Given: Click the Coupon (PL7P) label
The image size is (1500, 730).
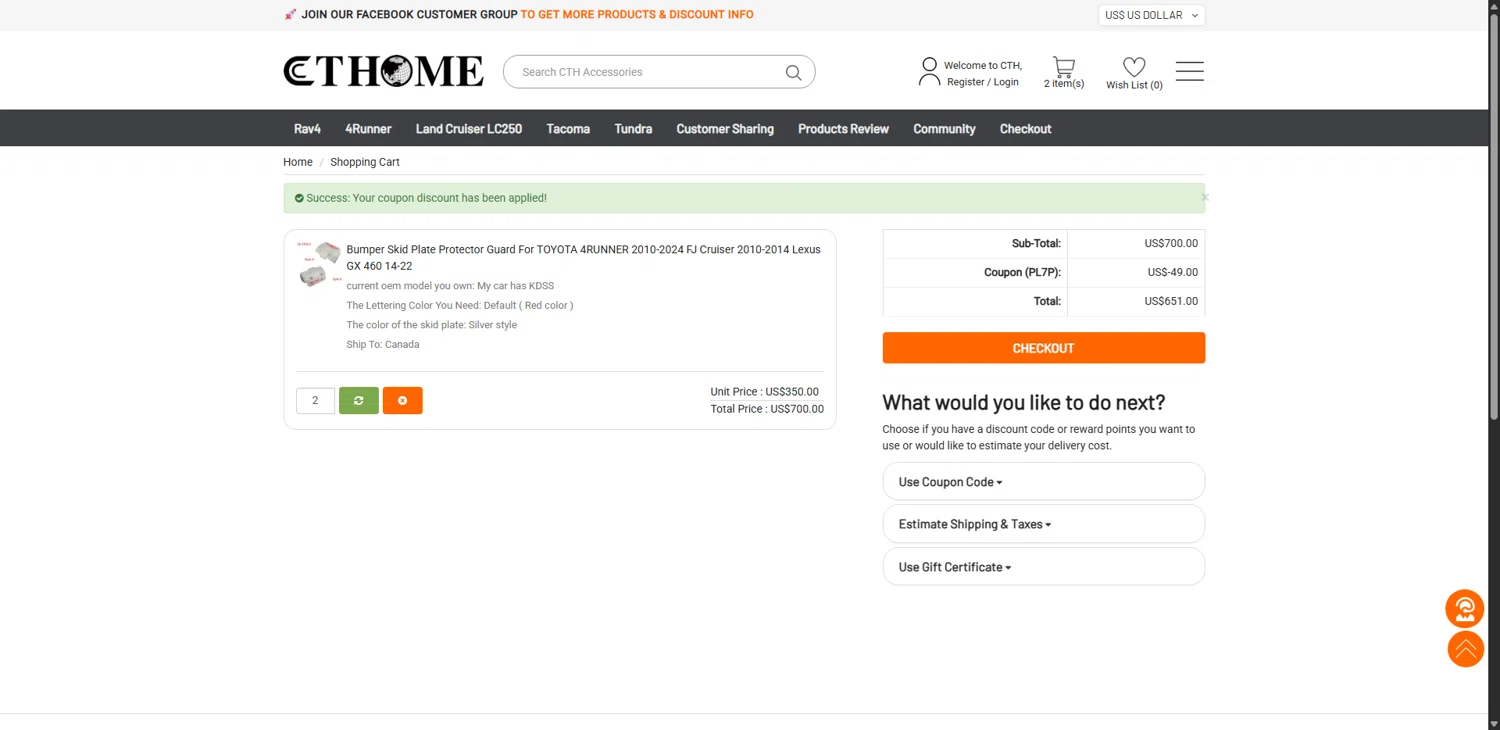Looking at the screenshot, I should (1022, 272).
